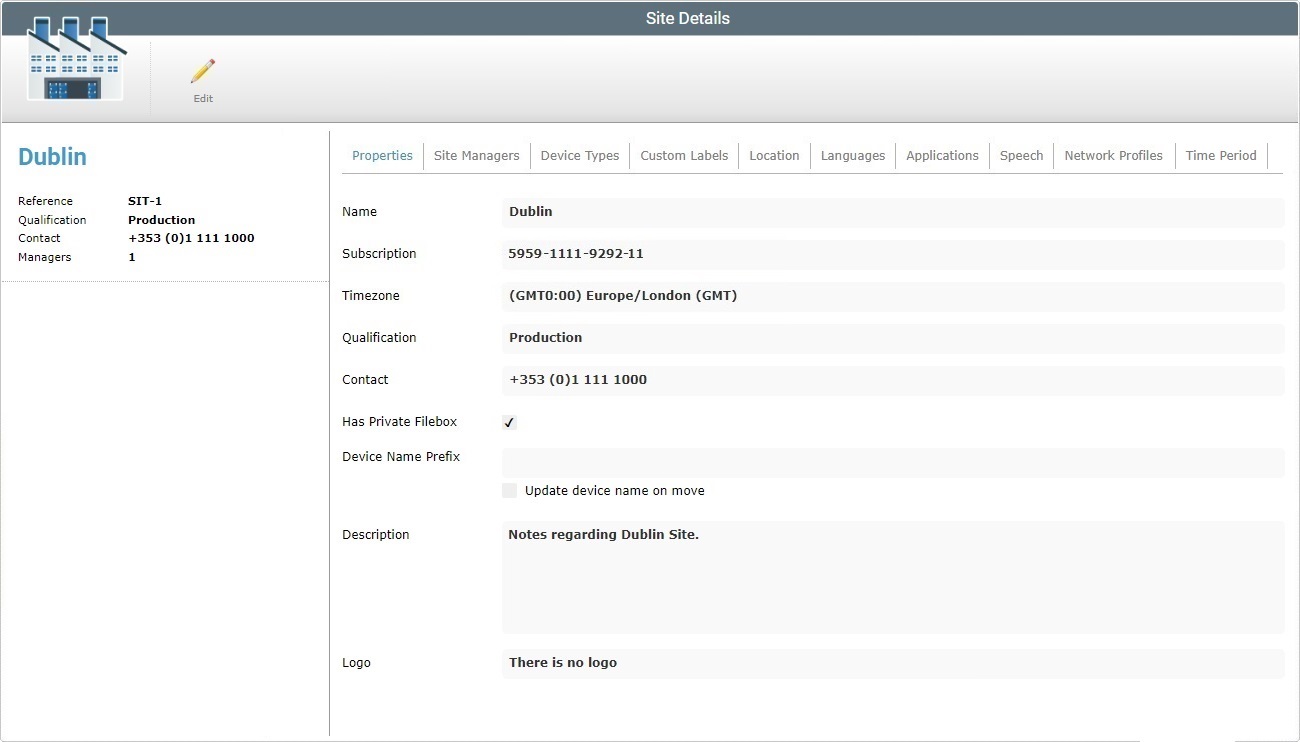Select the Timezone field
The image size is (1300, 742).
coord(893,296)
